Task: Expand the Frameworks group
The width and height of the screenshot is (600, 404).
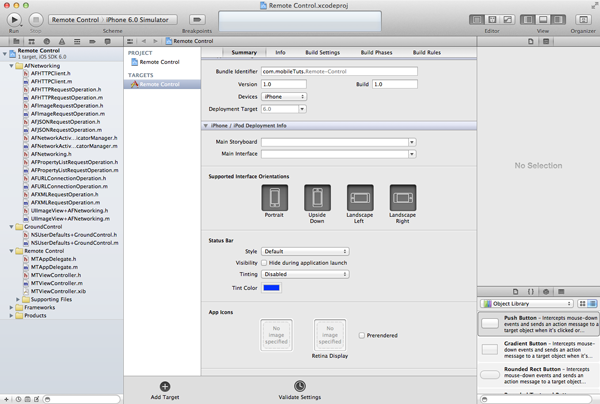Action: pos(11,307)
